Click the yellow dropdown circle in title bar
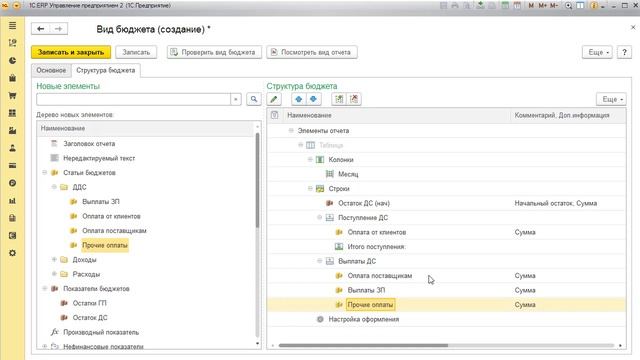 coord(16,6)
